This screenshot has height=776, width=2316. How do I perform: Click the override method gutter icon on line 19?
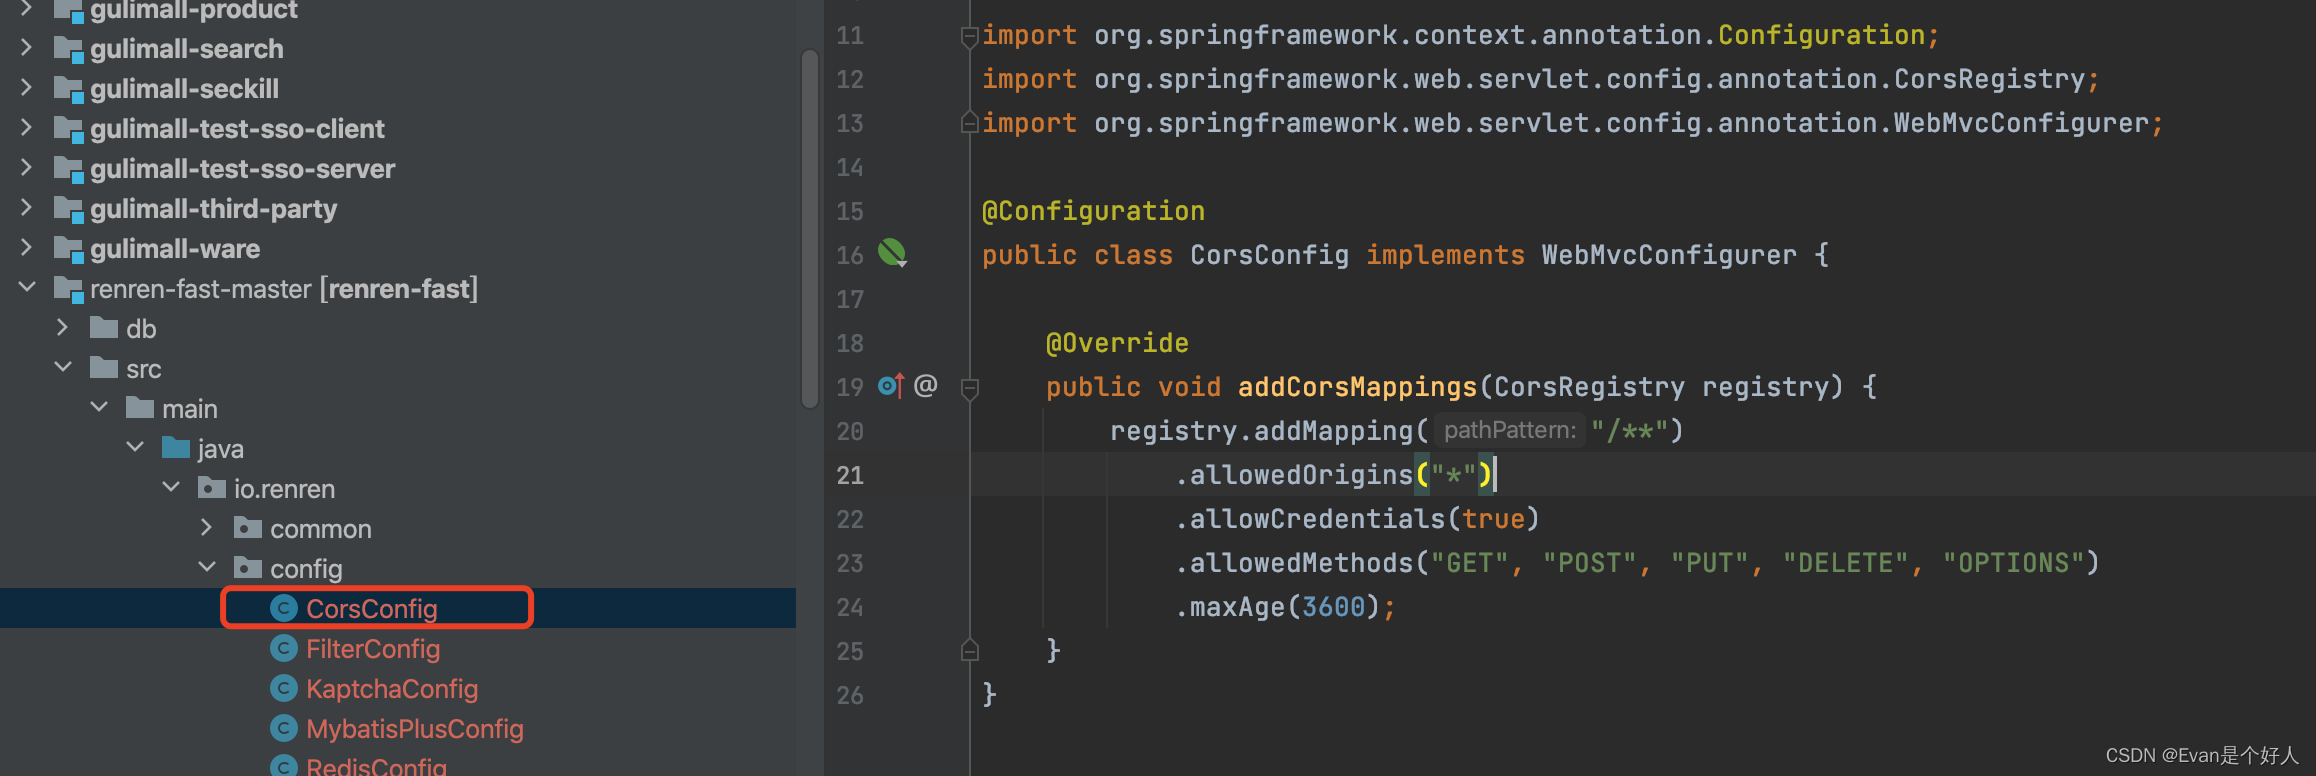(x=891, y=385)
